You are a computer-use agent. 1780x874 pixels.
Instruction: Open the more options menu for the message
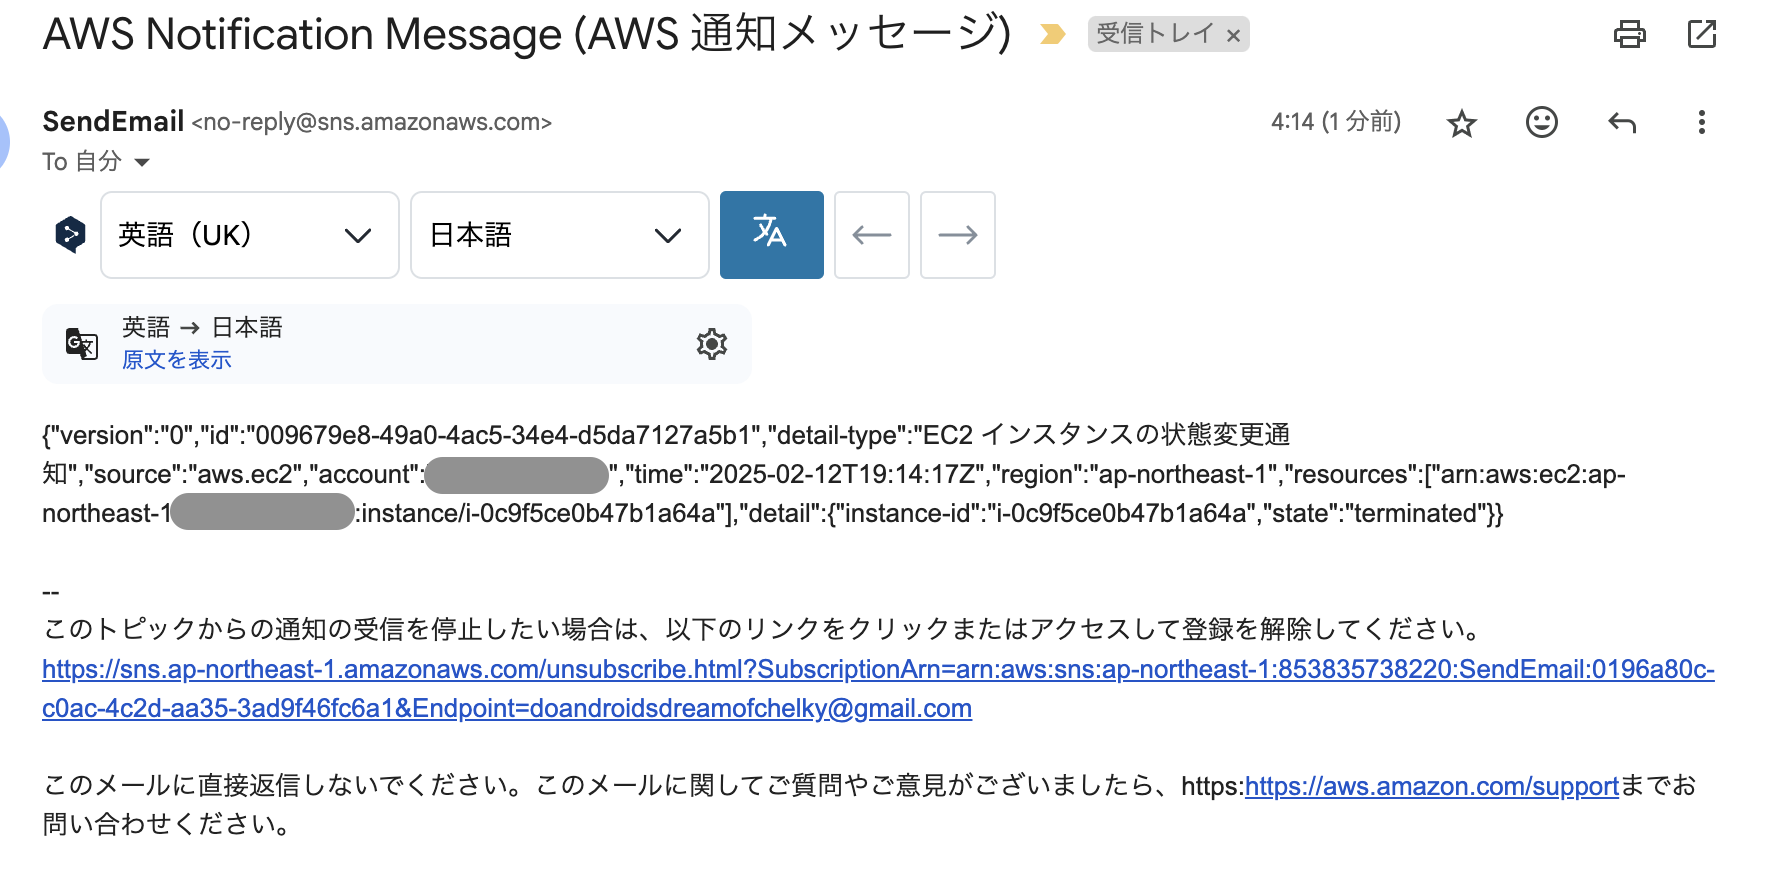(x=1702, y=122)
